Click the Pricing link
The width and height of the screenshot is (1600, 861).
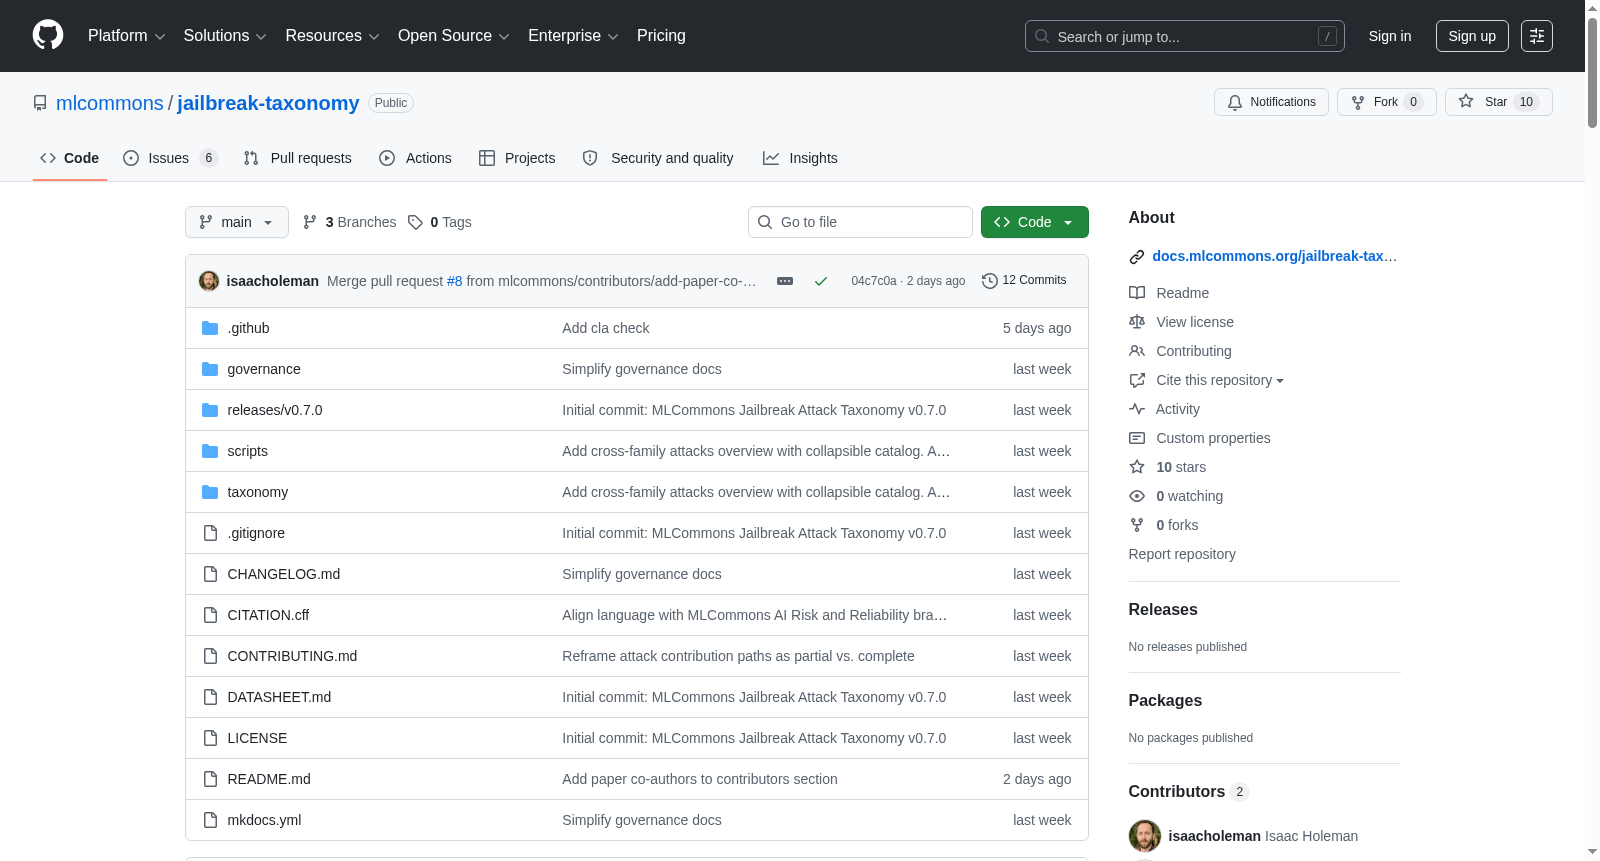(x=661, y=36)
